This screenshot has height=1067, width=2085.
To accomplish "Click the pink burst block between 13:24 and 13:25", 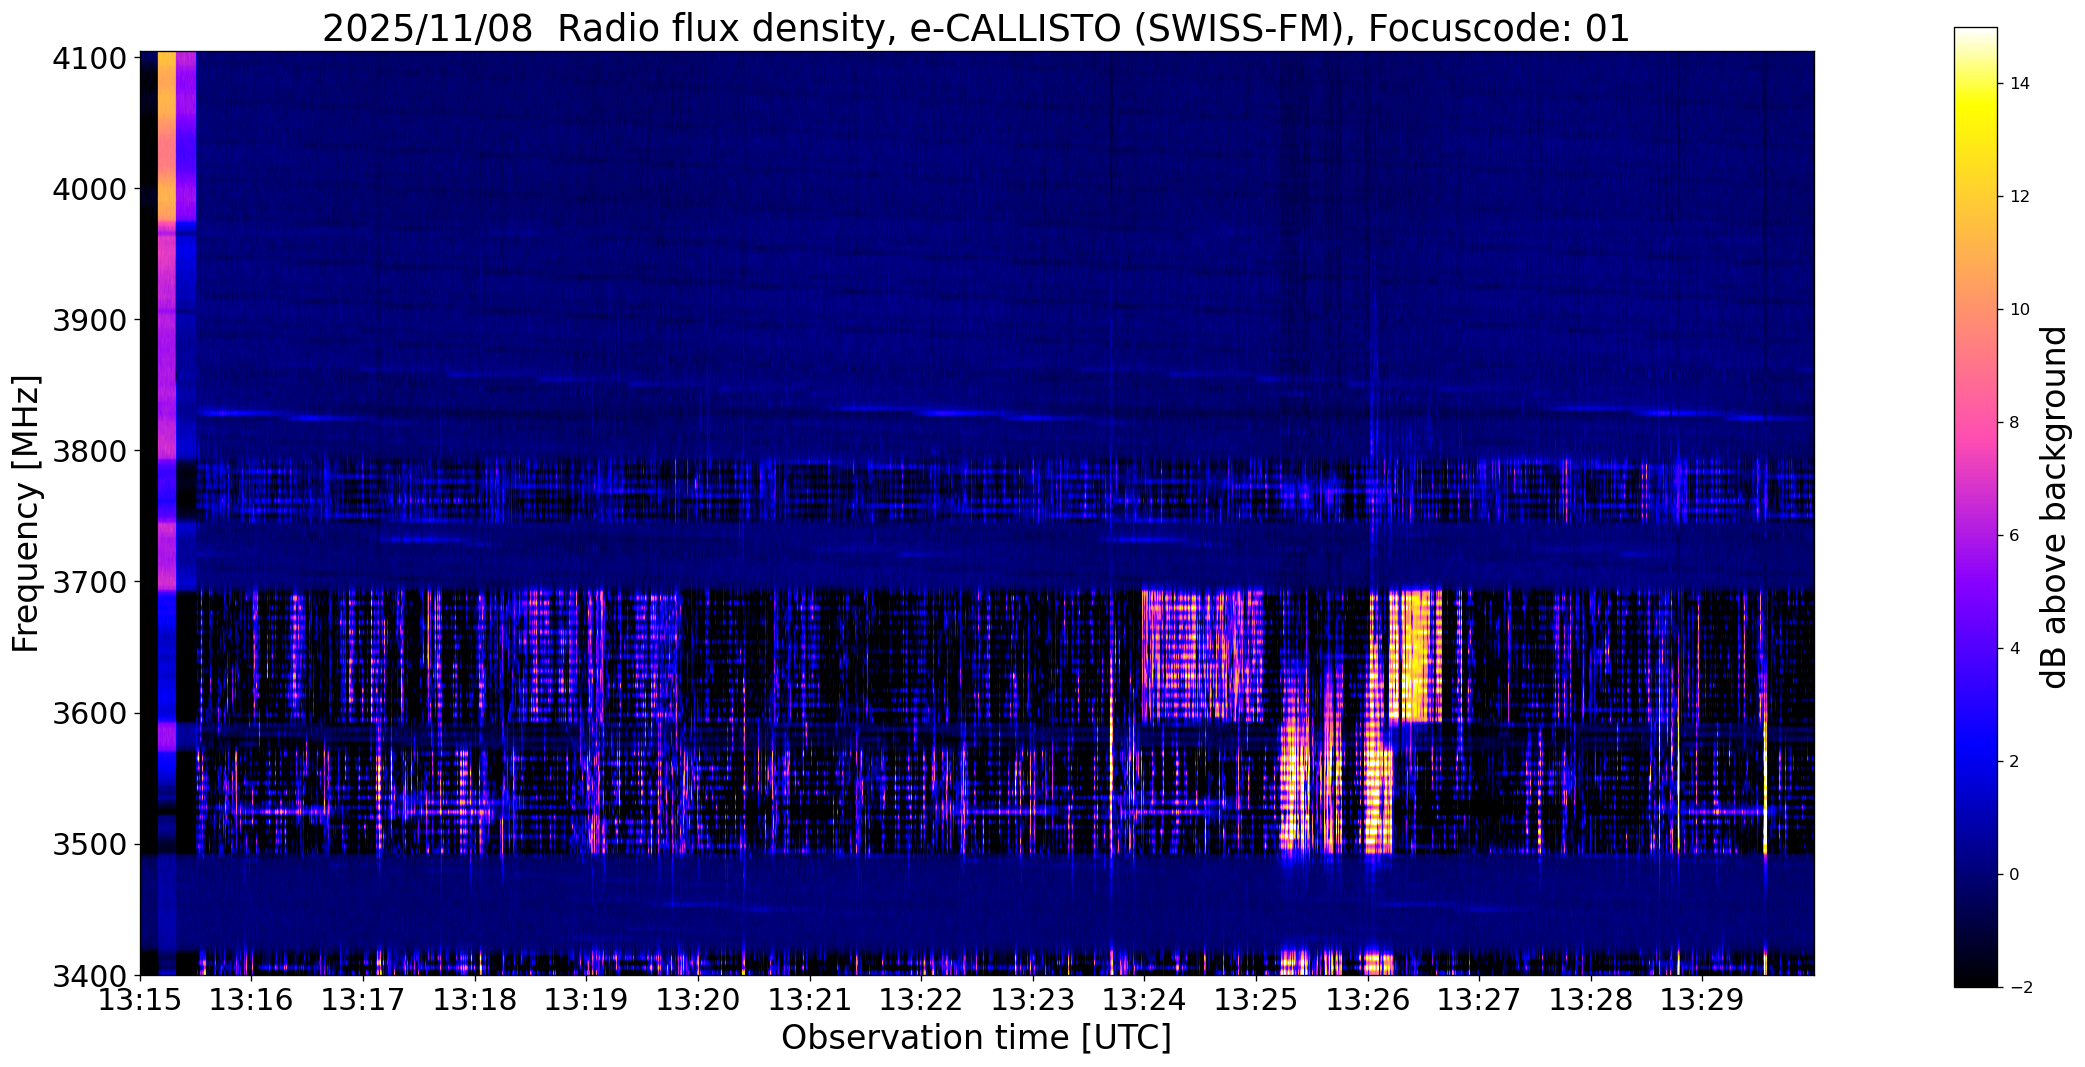I will (x=1203, y=656).
